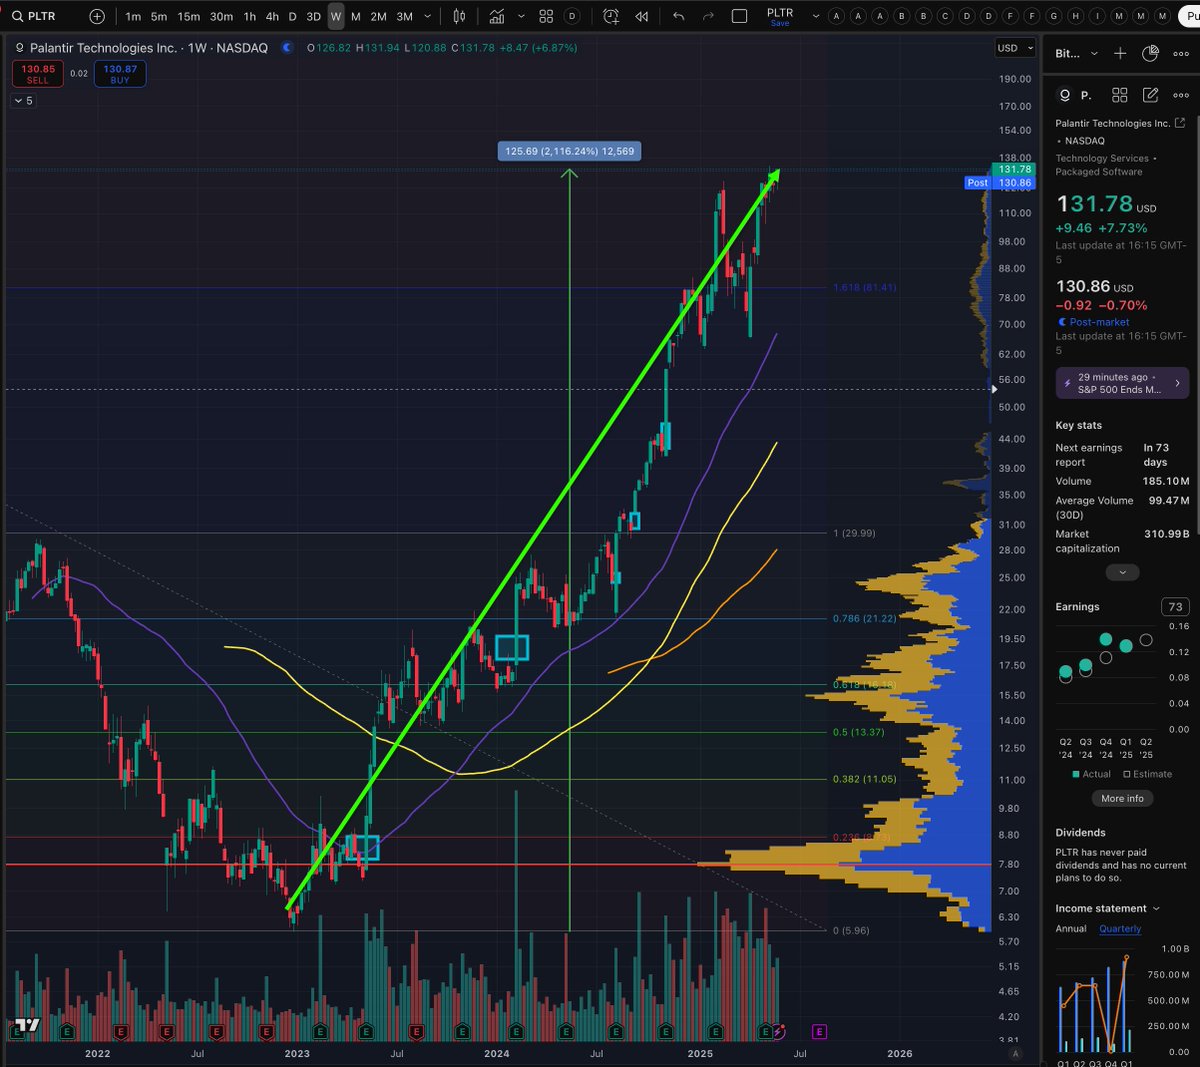
Task: Open the note edit icon in details panel
Action: 1151,95
